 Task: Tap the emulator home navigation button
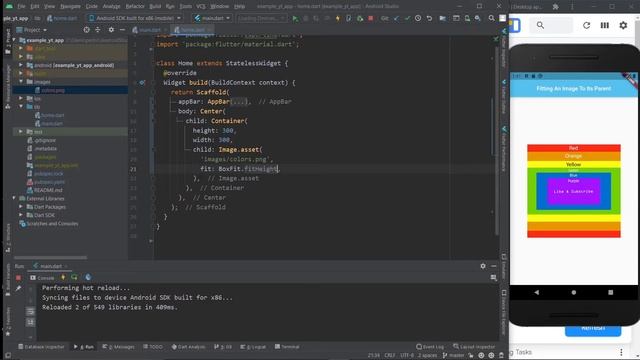click(x=574, y=292)
